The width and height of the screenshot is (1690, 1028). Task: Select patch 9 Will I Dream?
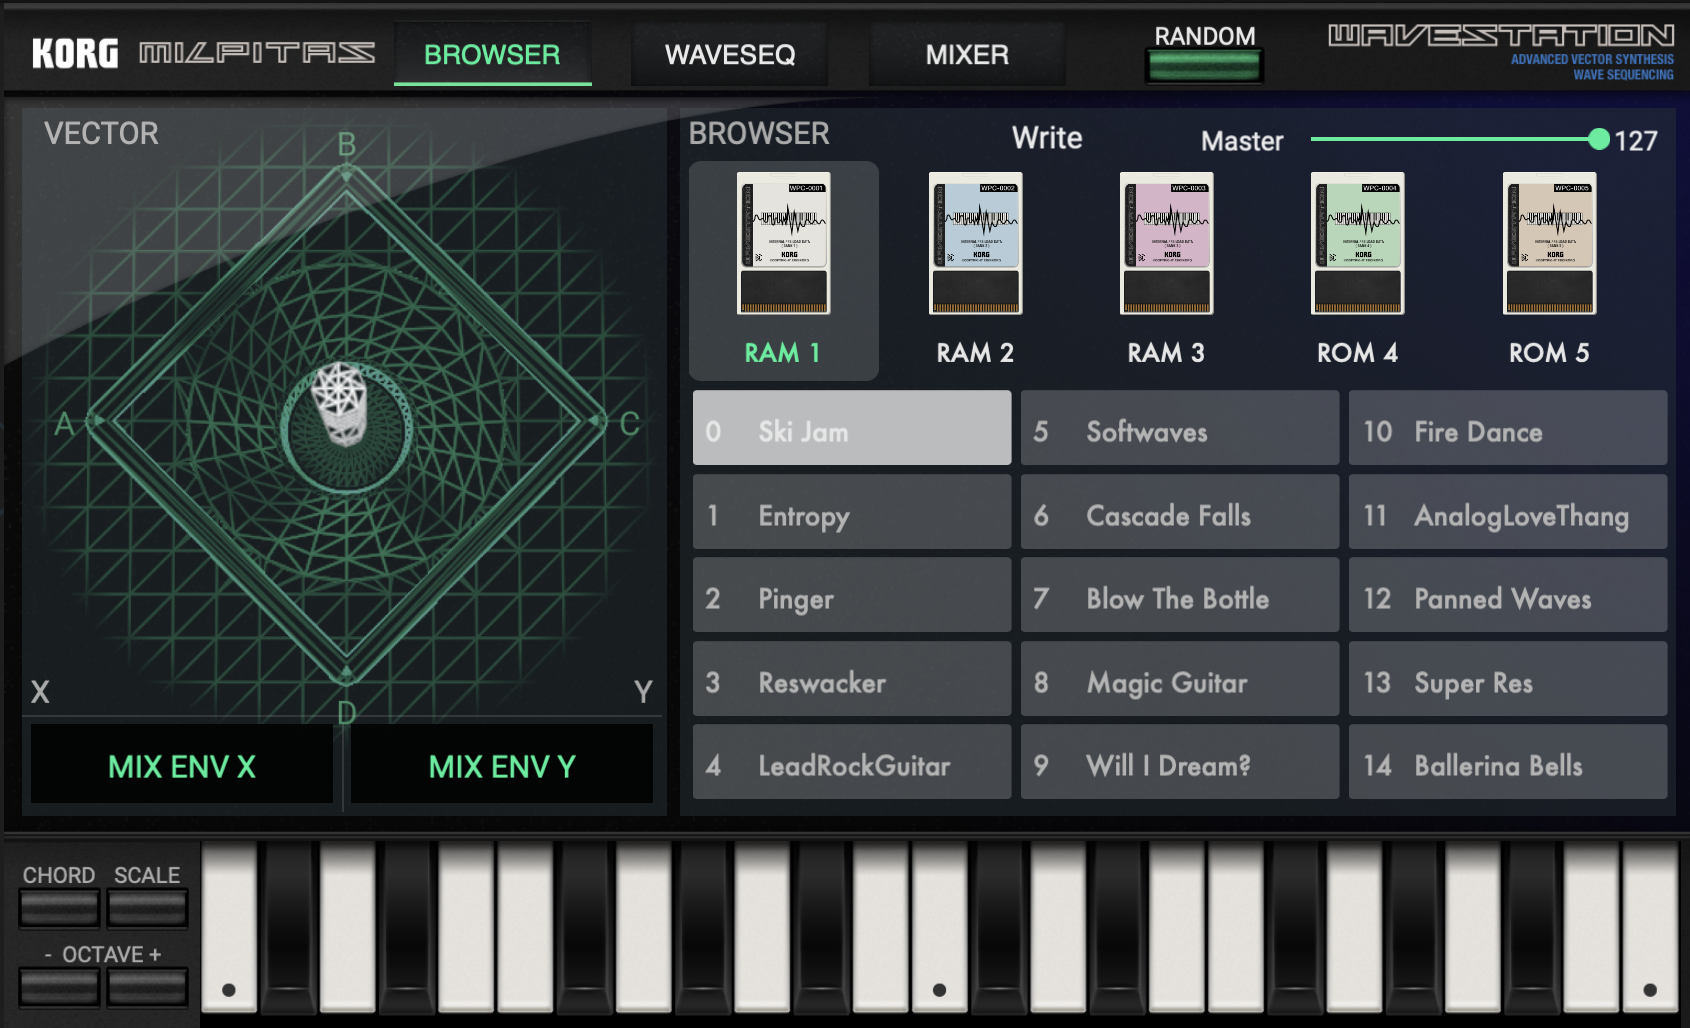point(1180,762)
